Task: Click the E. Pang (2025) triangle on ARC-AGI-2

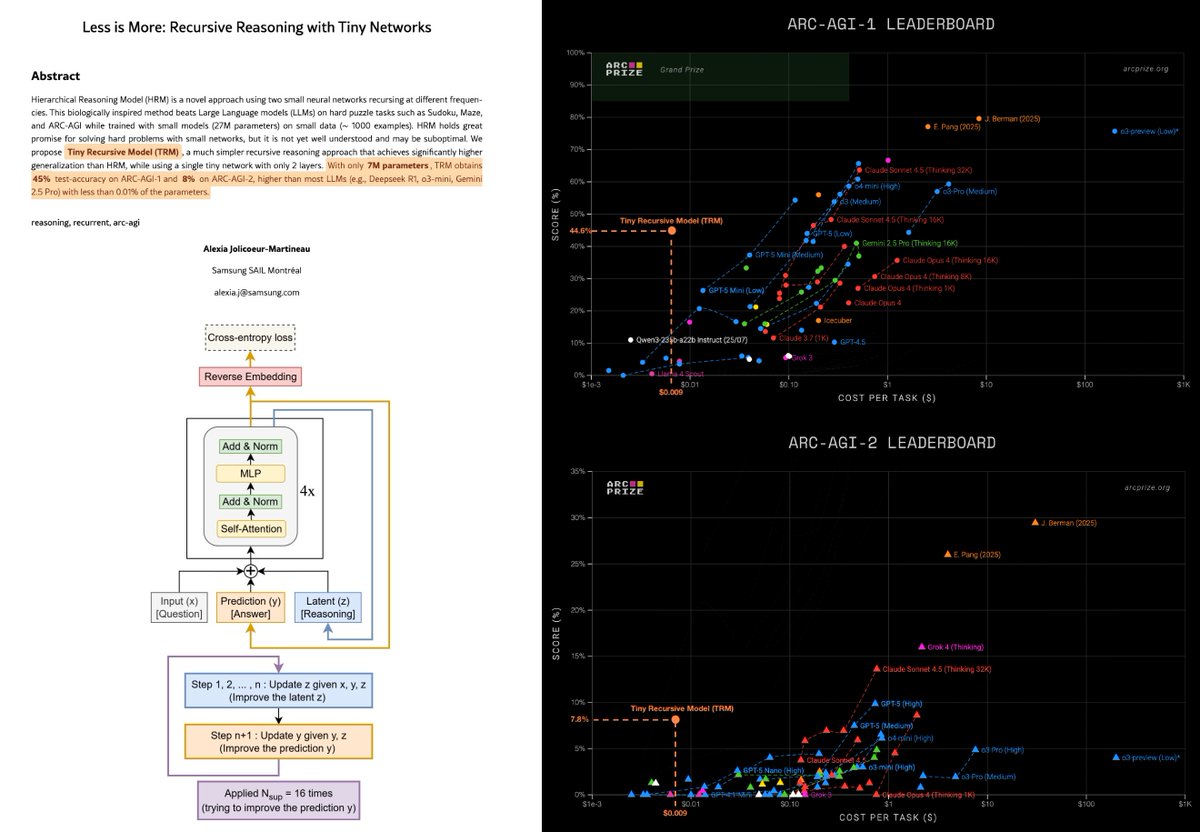Action: point(946,553)
